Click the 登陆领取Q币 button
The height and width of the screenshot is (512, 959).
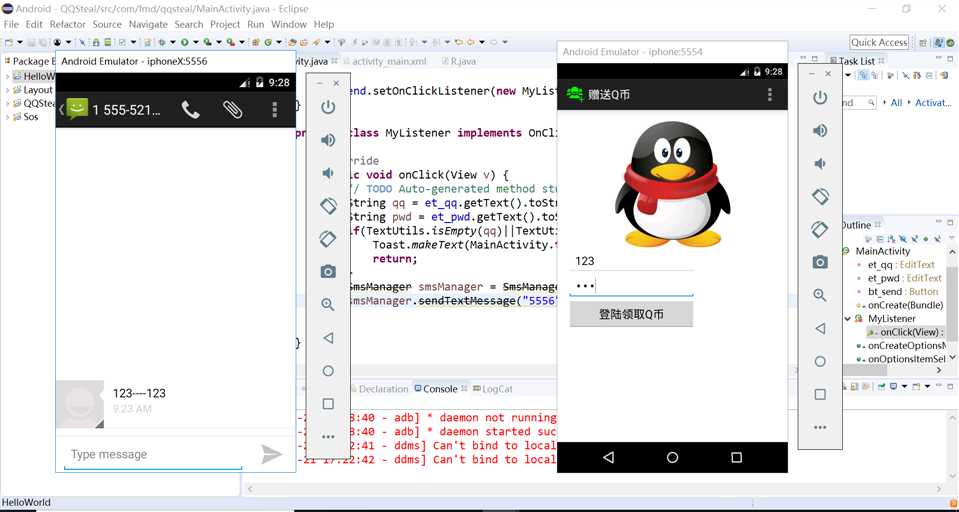click(631, 314)
